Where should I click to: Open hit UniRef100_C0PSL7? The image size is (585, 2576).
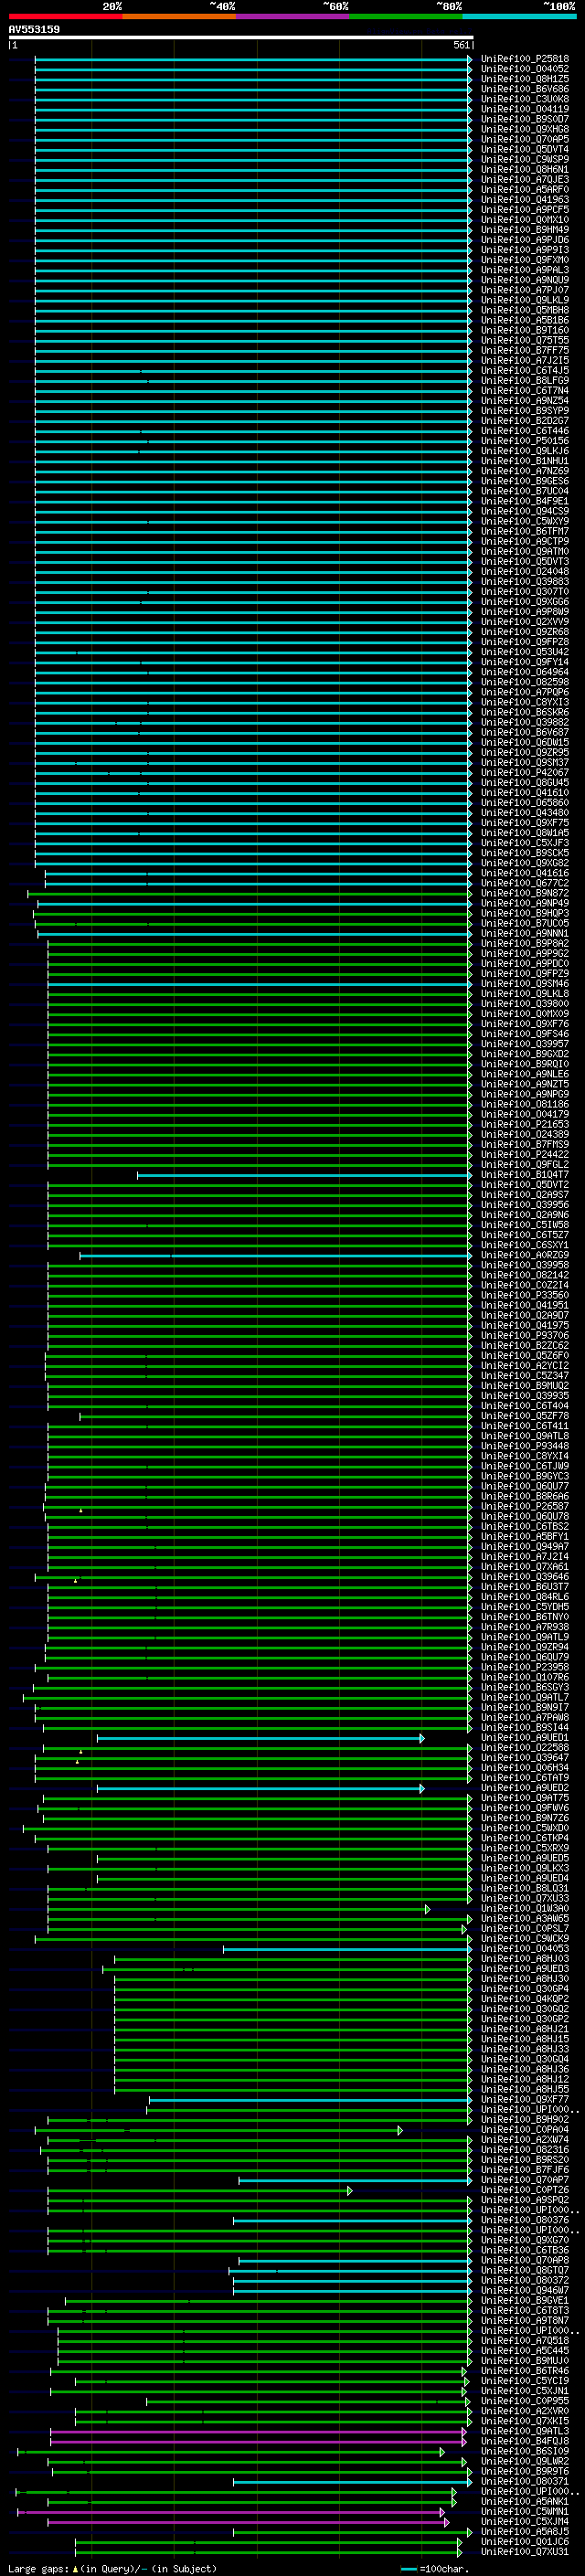tap(525, 1929)
